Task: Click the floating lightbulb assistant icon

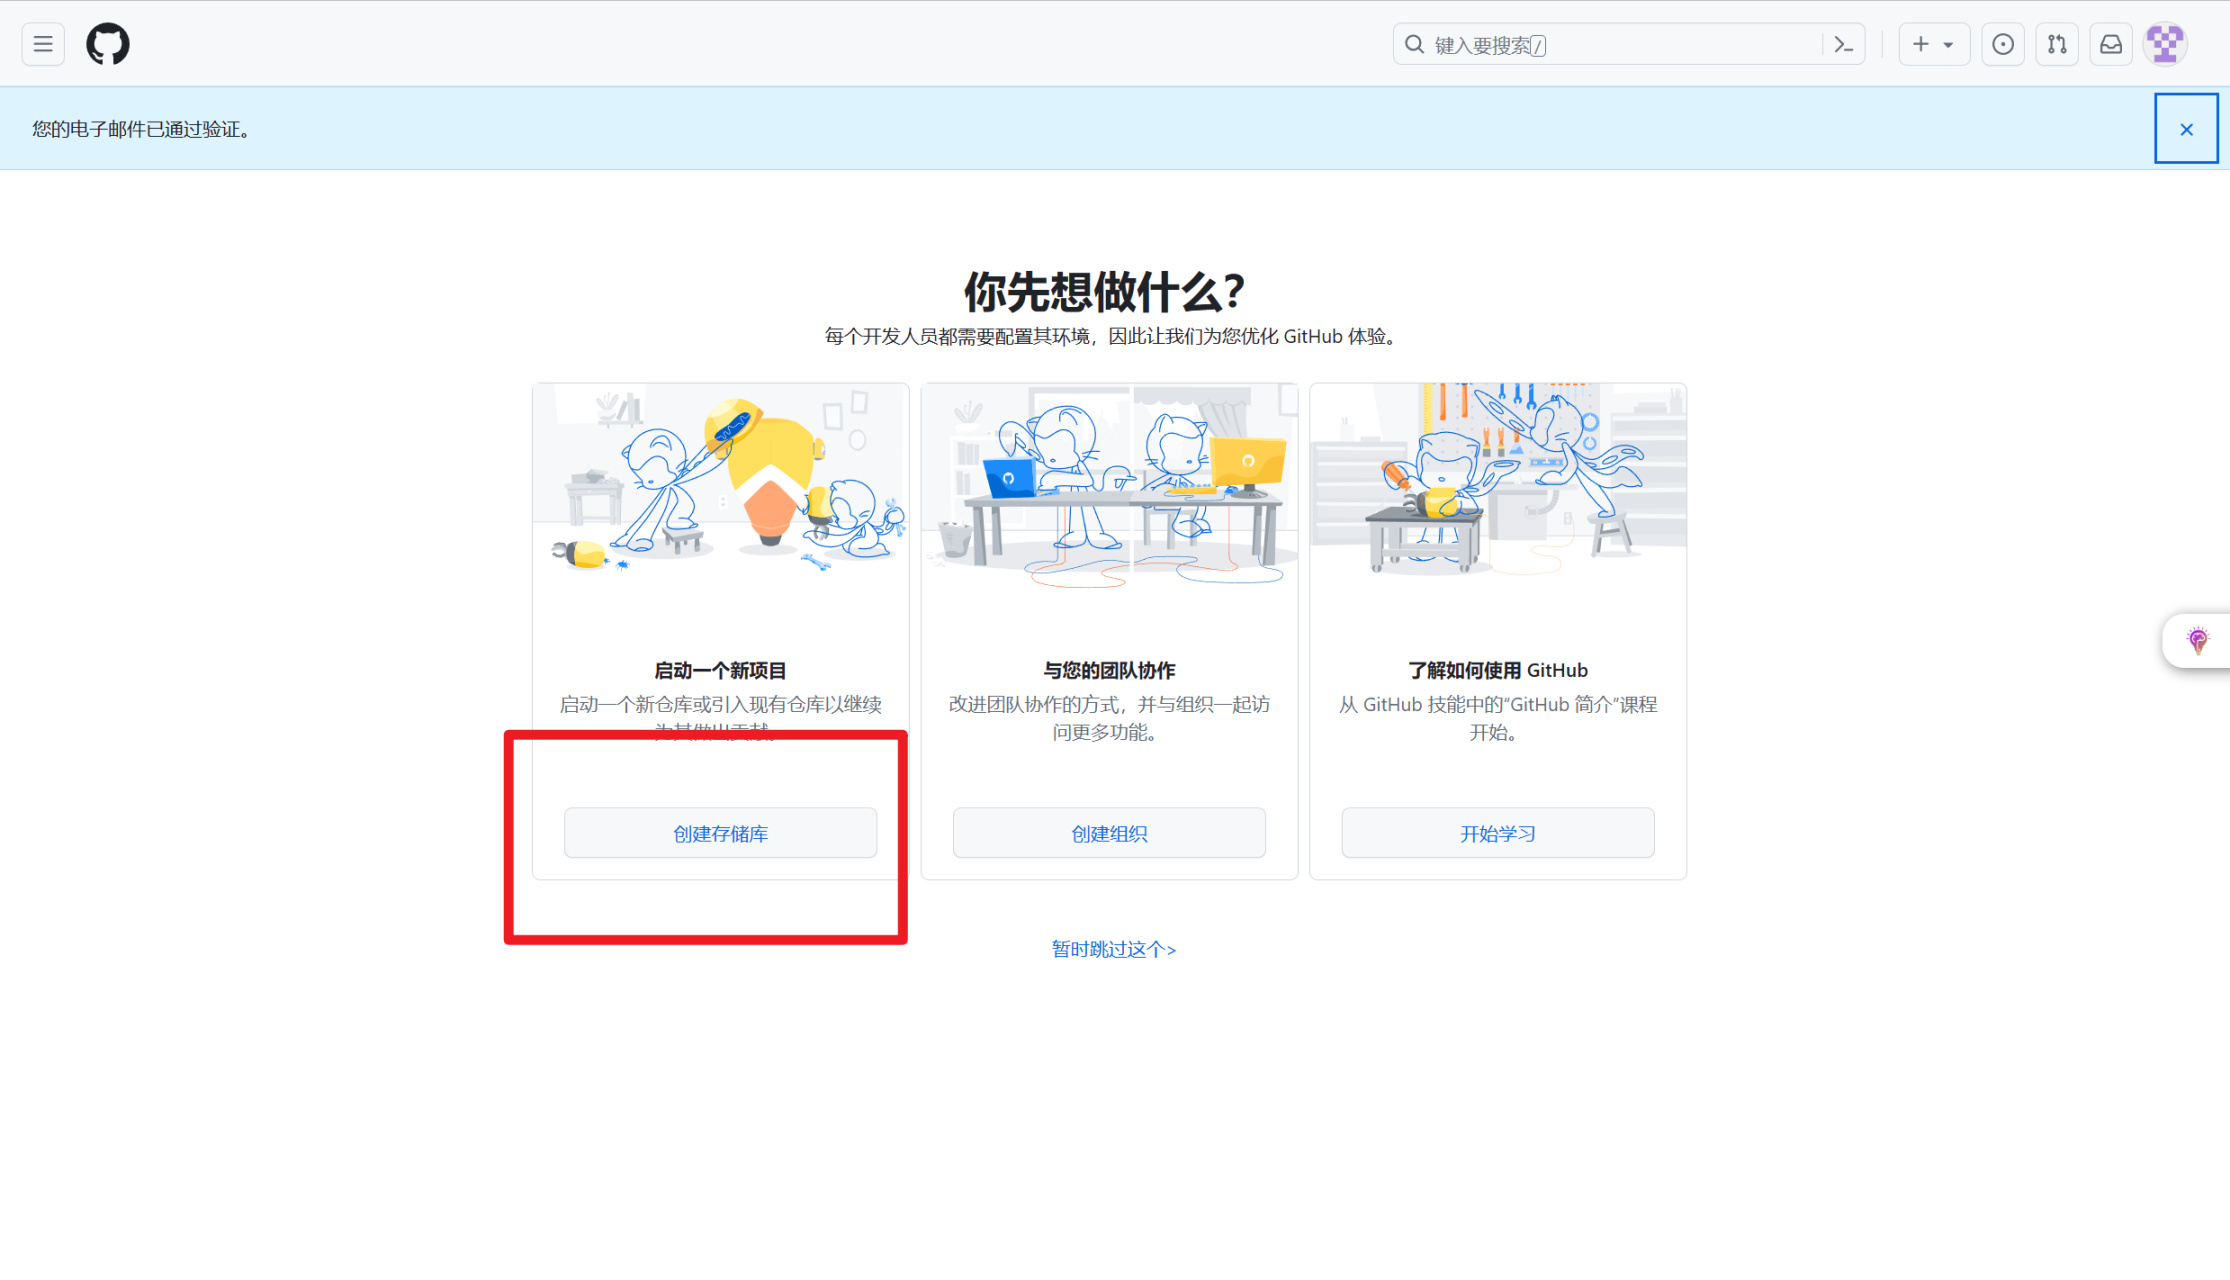Action: point(2197,640)
